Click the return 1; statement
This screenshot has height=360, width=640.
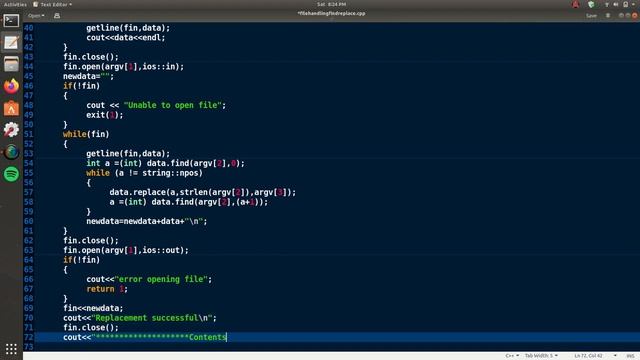coord(107,289)
